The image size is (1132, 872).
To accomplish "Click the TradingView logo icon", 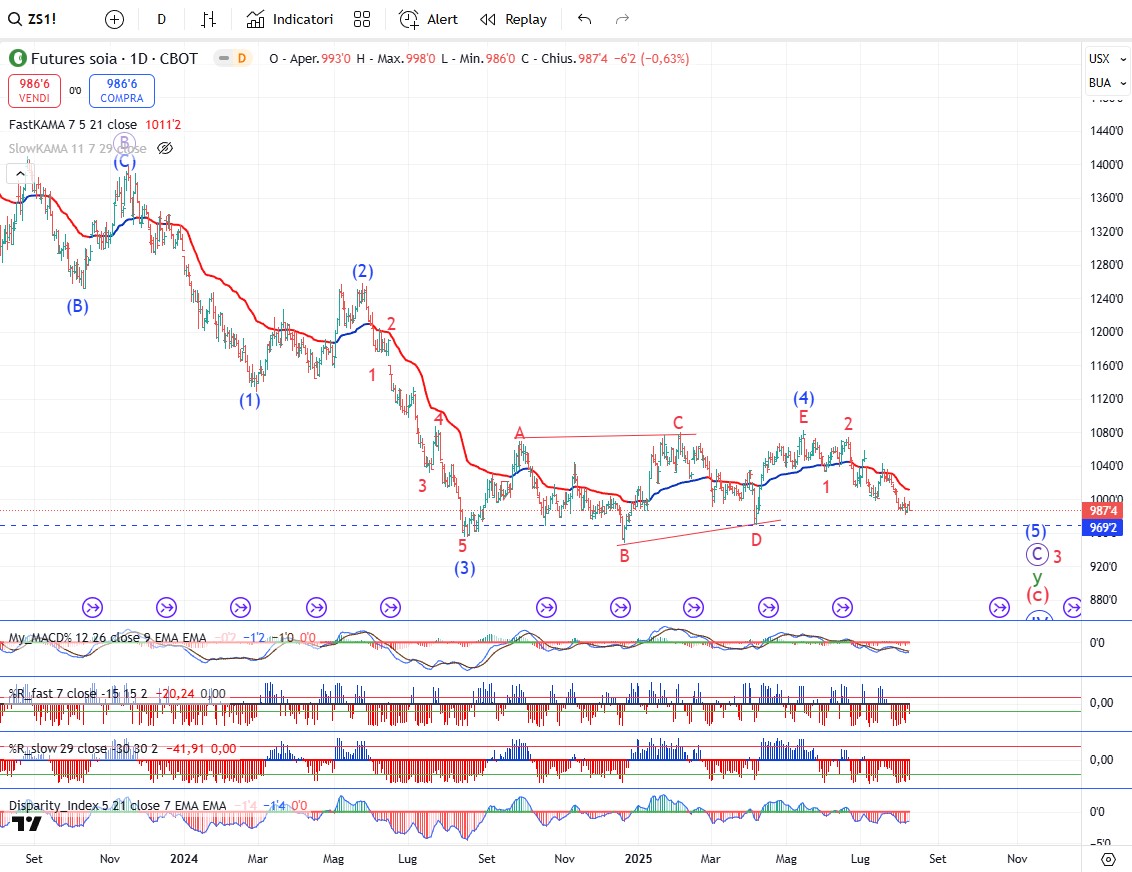I will (27, 822).
